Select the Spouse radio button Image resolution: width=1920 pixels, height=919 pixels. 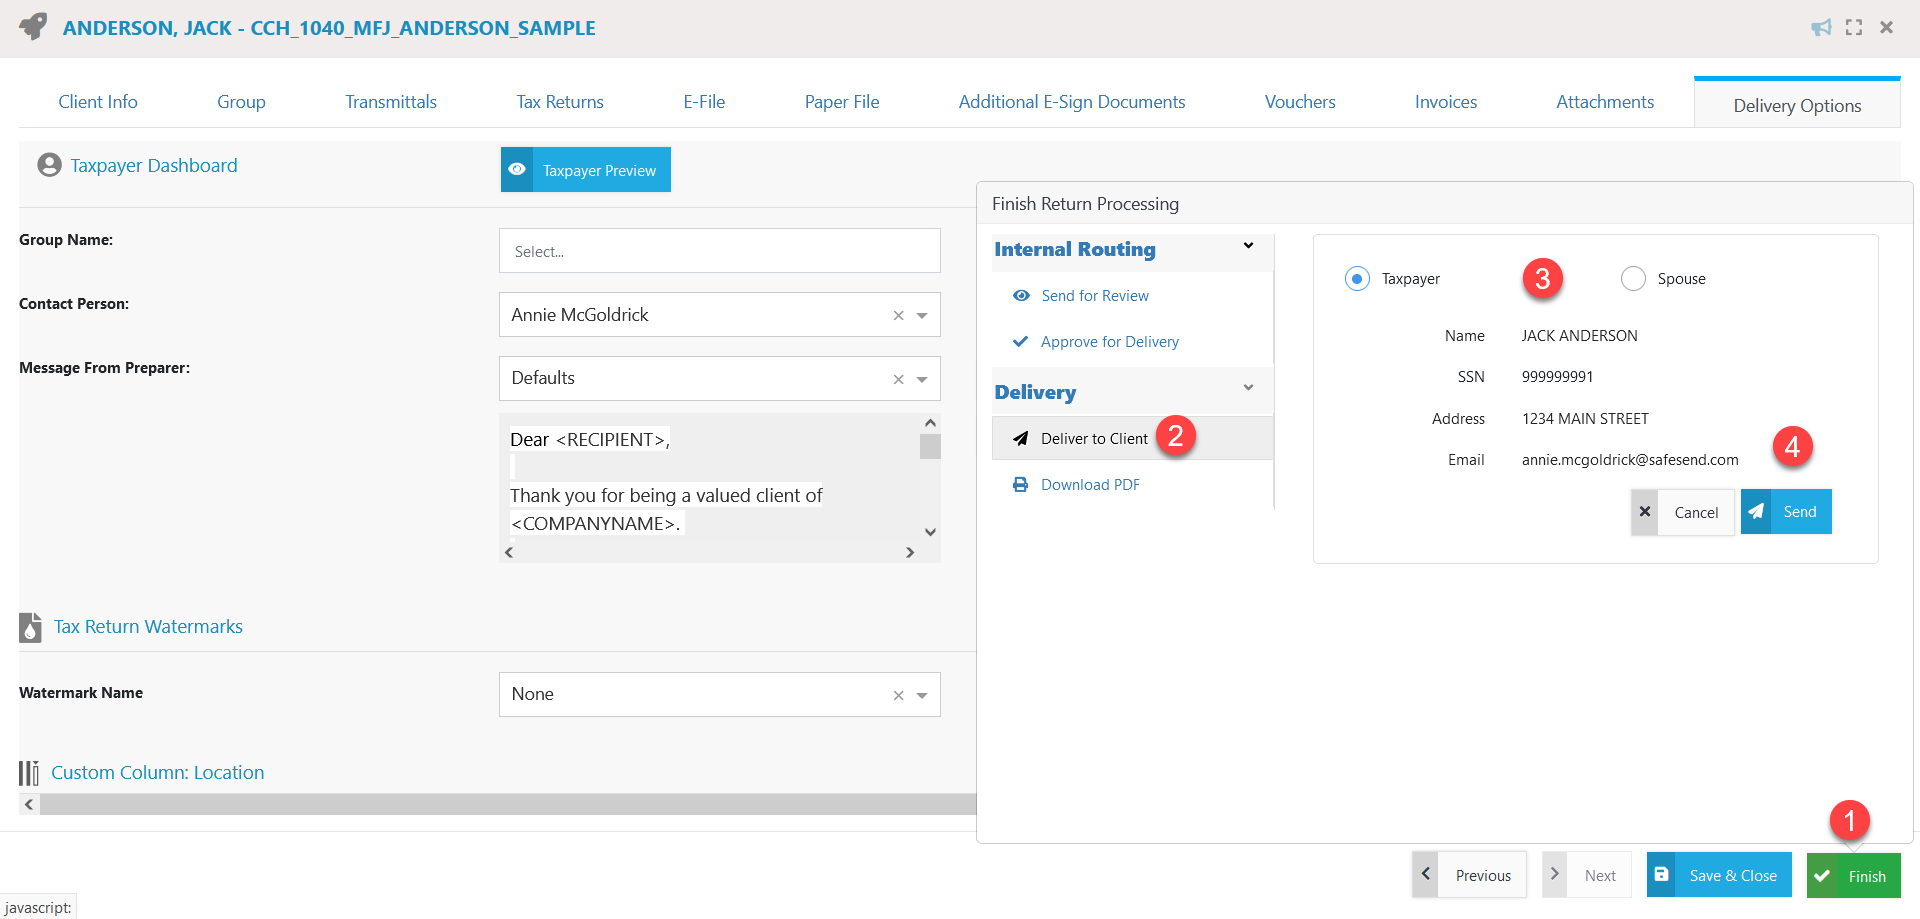coord(1633,278)
